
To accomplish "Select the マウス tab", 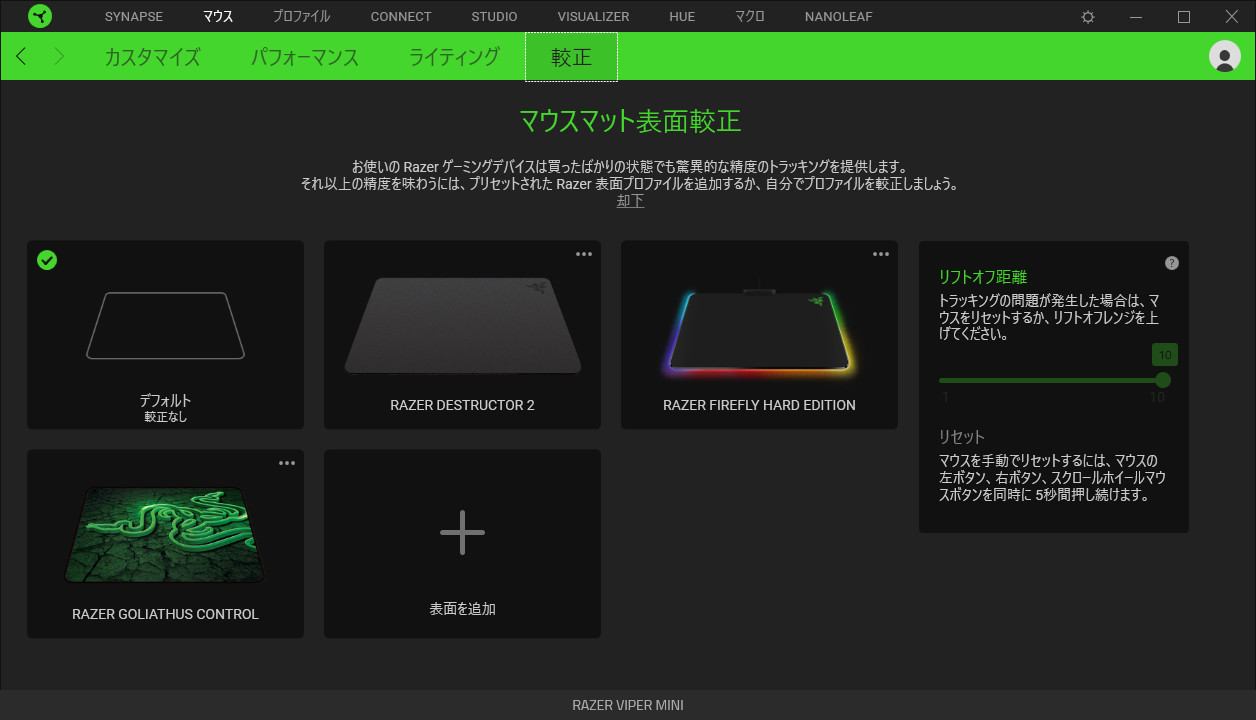I will click(x=217, y=17).
